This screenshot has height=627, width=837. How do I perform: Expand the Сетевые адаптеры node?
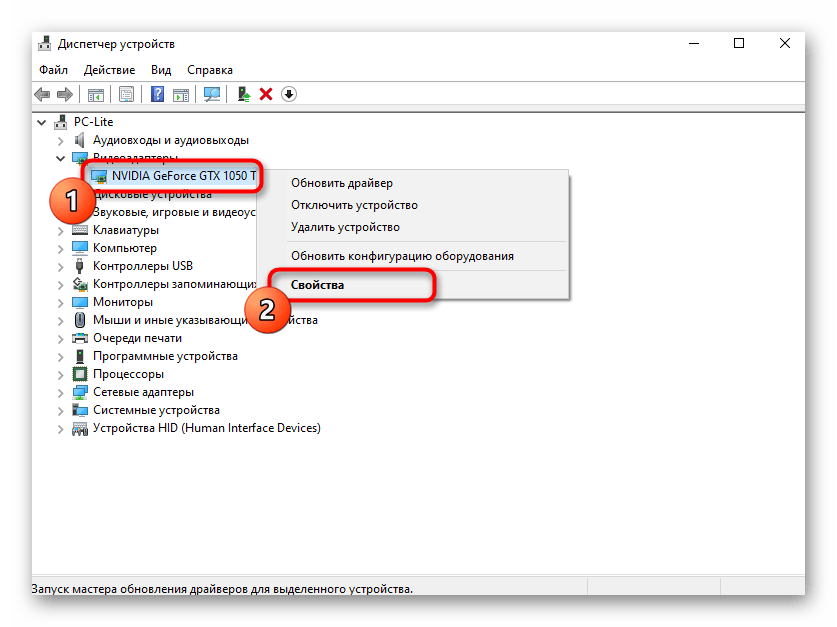(x=61, y=392)
